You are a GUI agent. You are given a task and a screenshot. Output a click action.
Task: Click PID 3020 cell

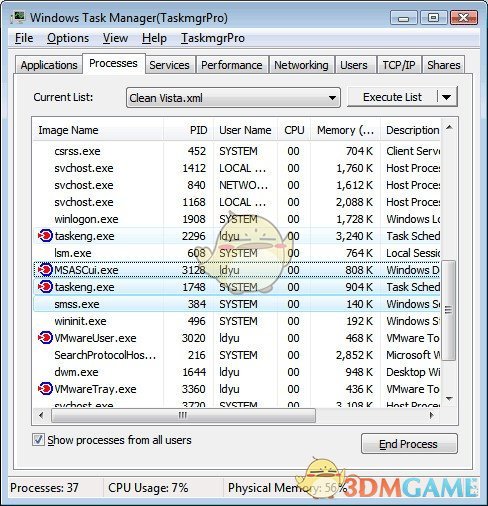pyautogui.click(x=193, y=338)
